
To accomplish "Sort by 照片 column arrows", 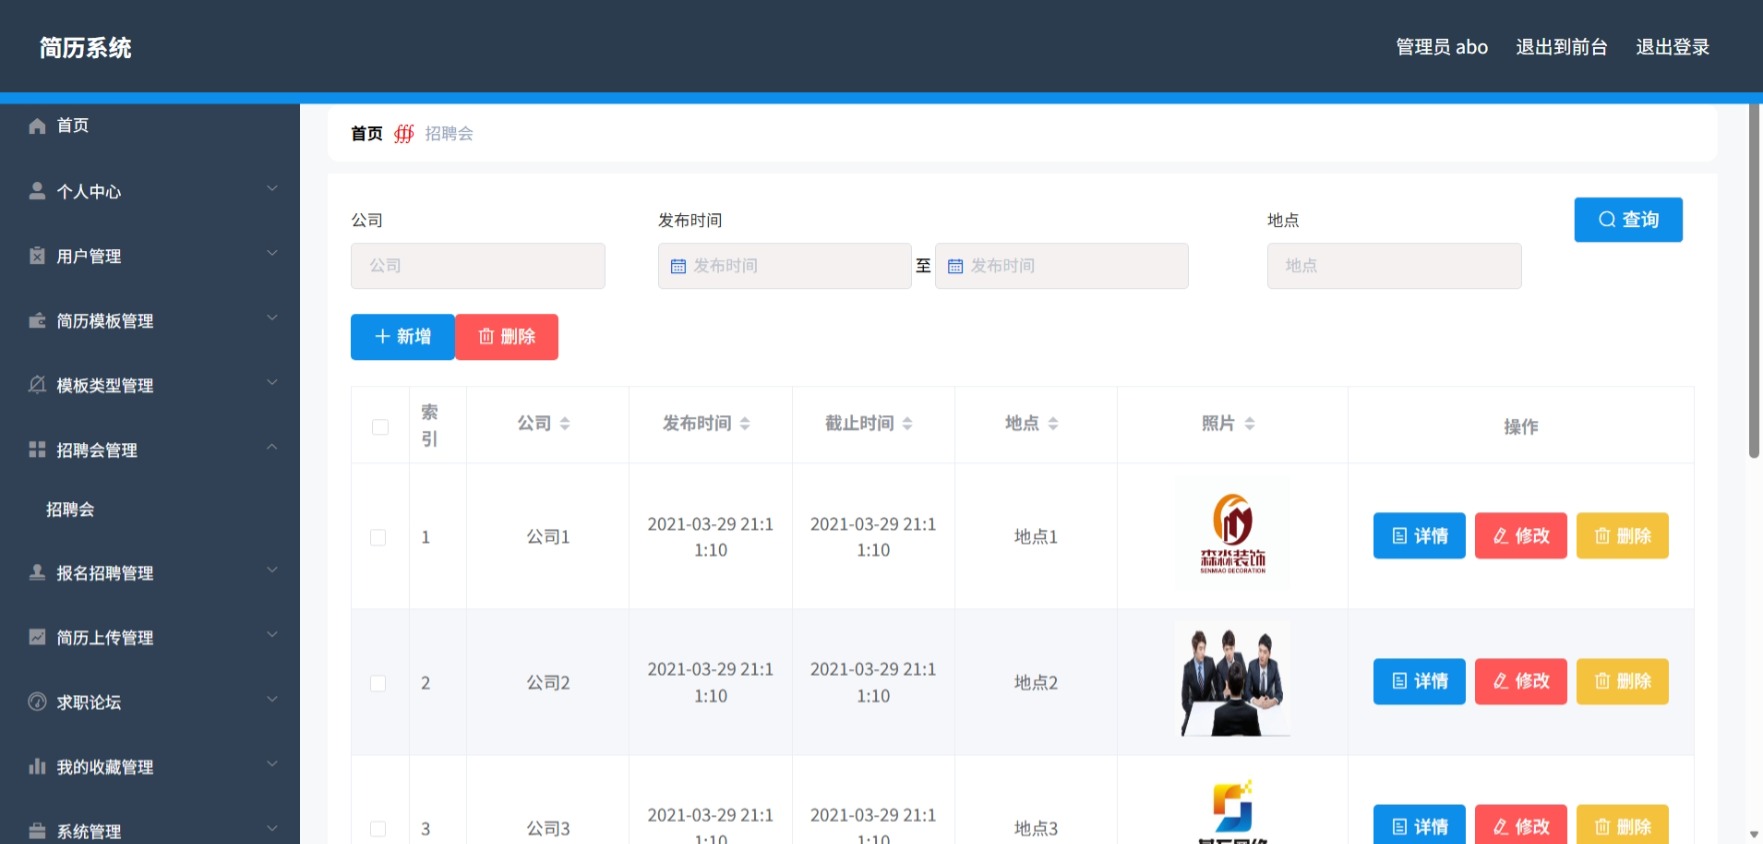I will (1249, 424).
